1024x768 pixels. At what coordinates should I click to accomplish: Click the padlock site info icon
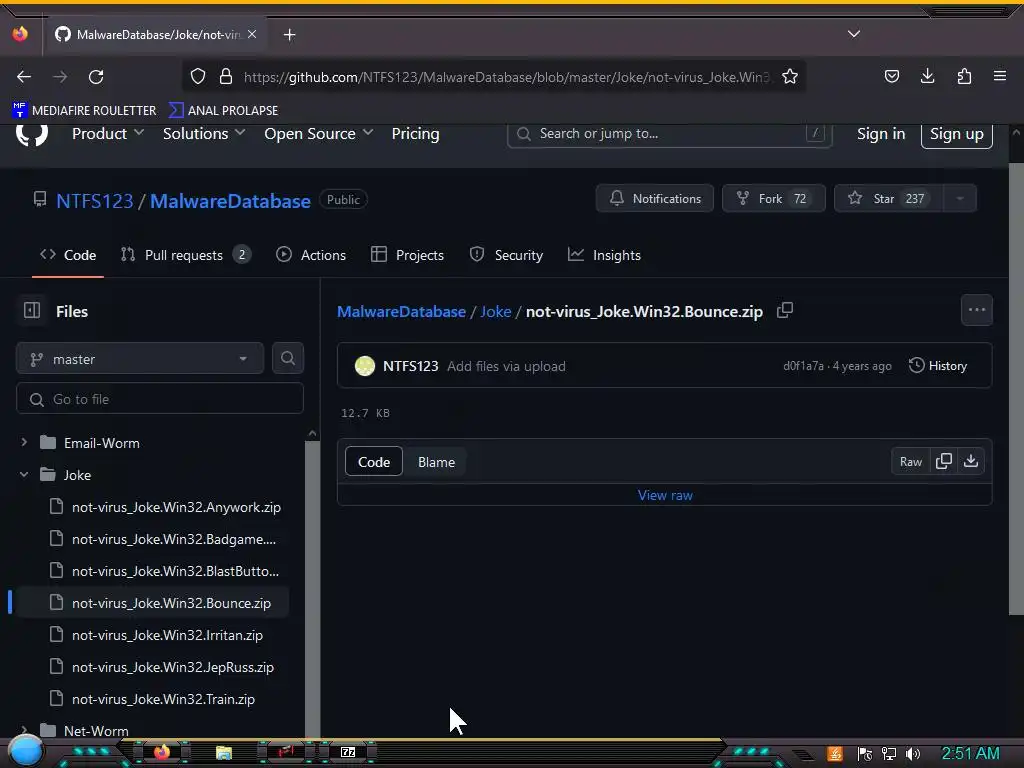point(226,77)
